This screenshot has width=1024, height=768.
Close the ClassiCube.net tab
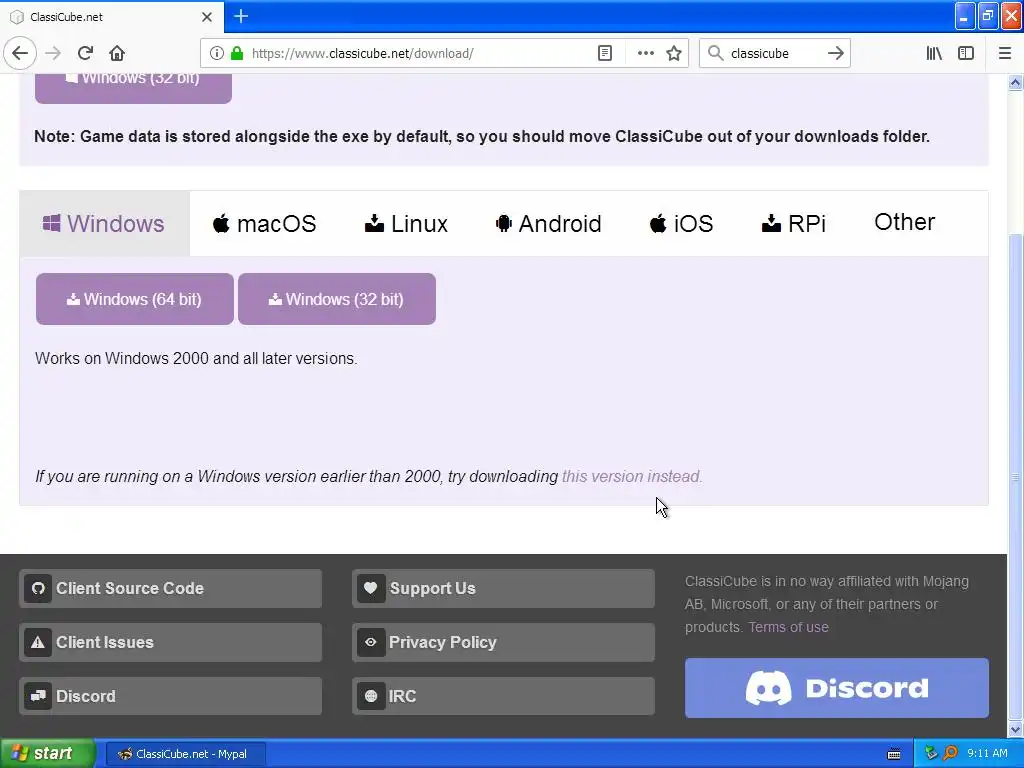coord(206,17)
